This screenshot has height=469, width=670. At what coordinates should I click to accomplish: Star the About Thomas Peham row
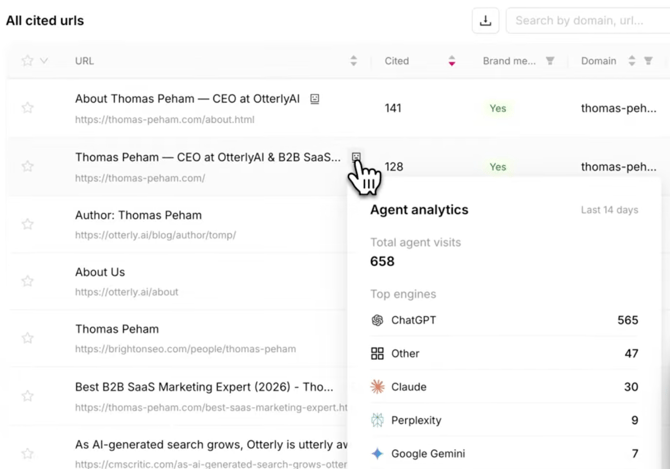tap(28, 108)
